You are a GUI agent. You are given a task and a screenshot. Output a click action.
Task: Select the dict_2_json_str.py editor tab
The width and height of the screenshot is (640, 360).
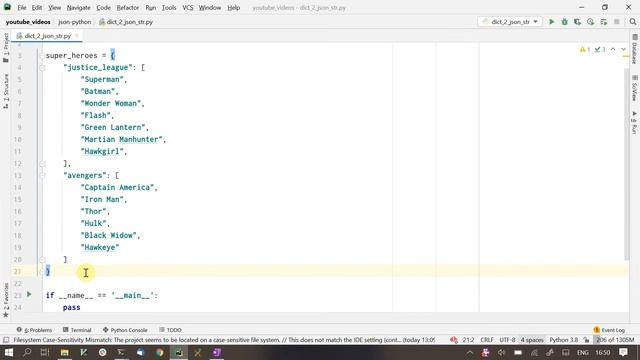47,36
